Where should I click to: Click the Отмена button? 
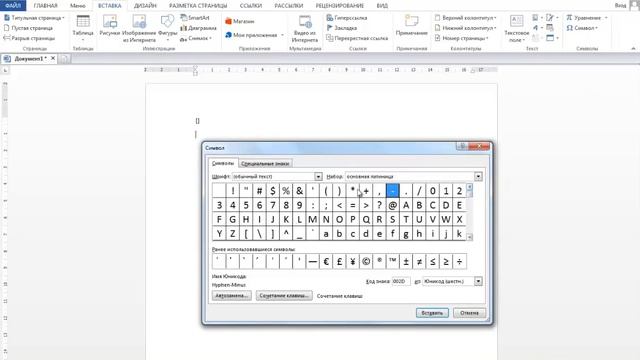click(x=469, y=313)
